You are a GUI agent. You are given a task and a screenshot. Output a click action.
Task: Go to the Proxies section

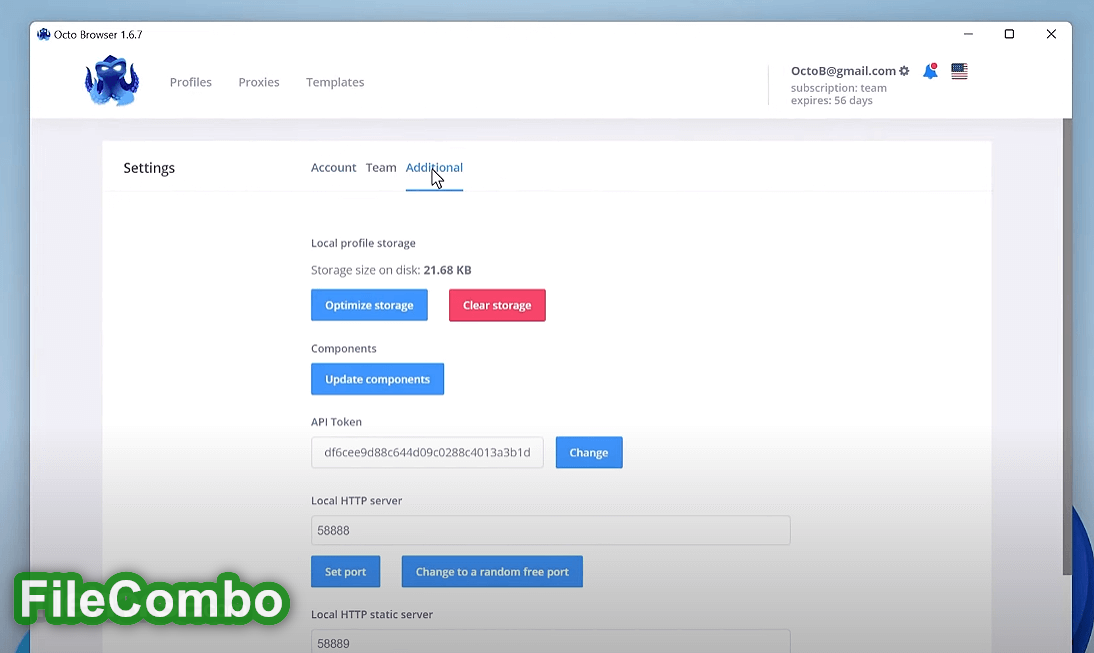pyautogui.click(x=259, y=82)
